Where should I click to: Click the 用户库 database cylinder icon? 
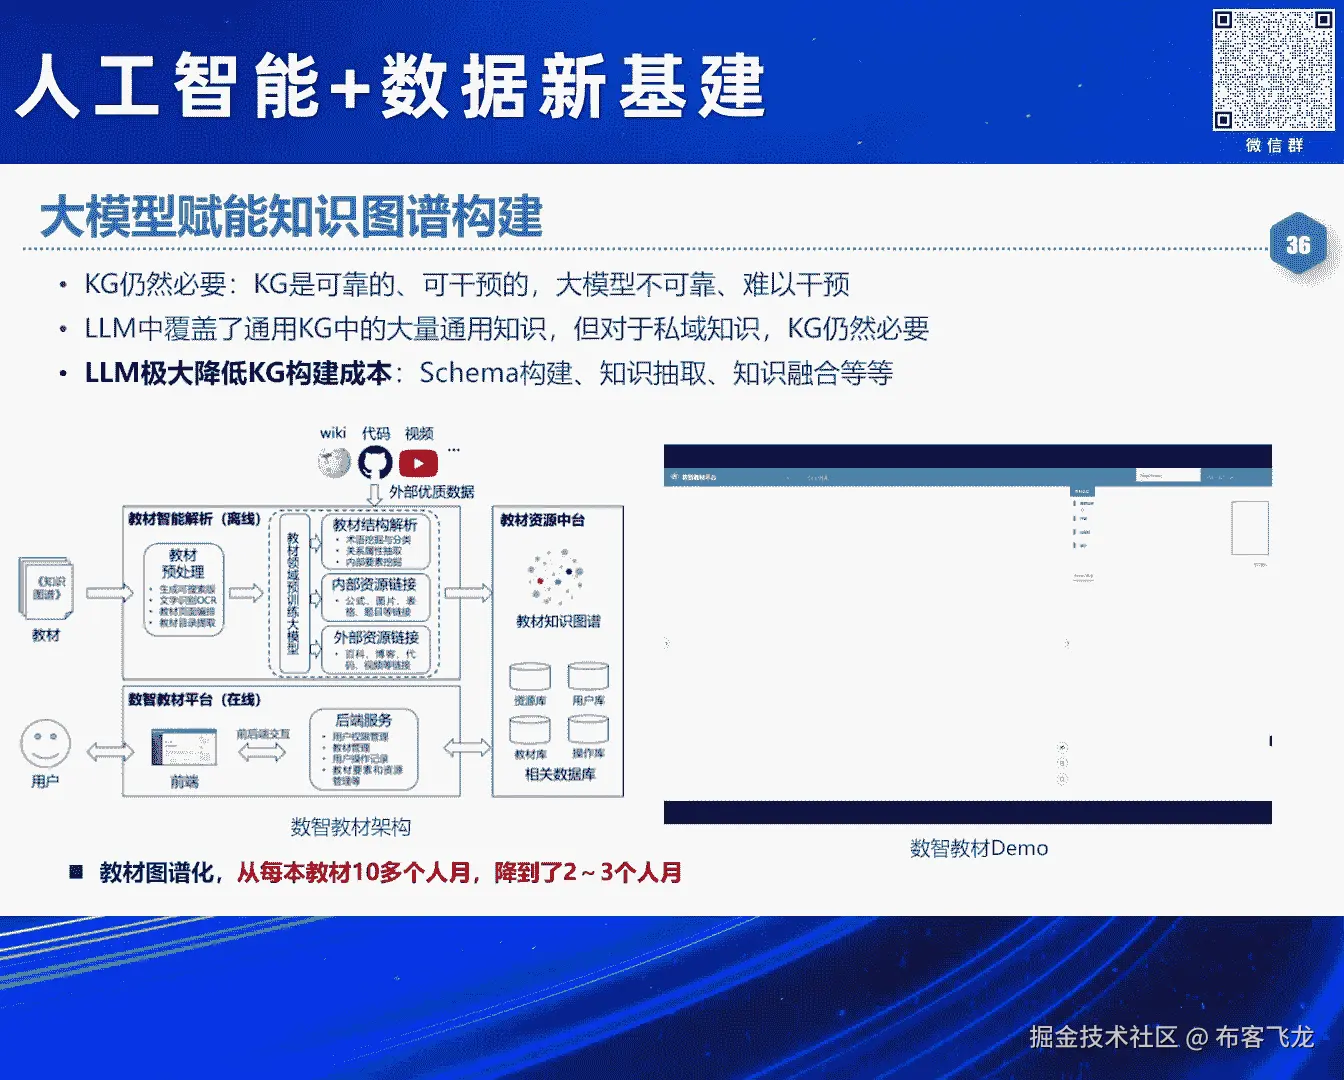(588, 677)
